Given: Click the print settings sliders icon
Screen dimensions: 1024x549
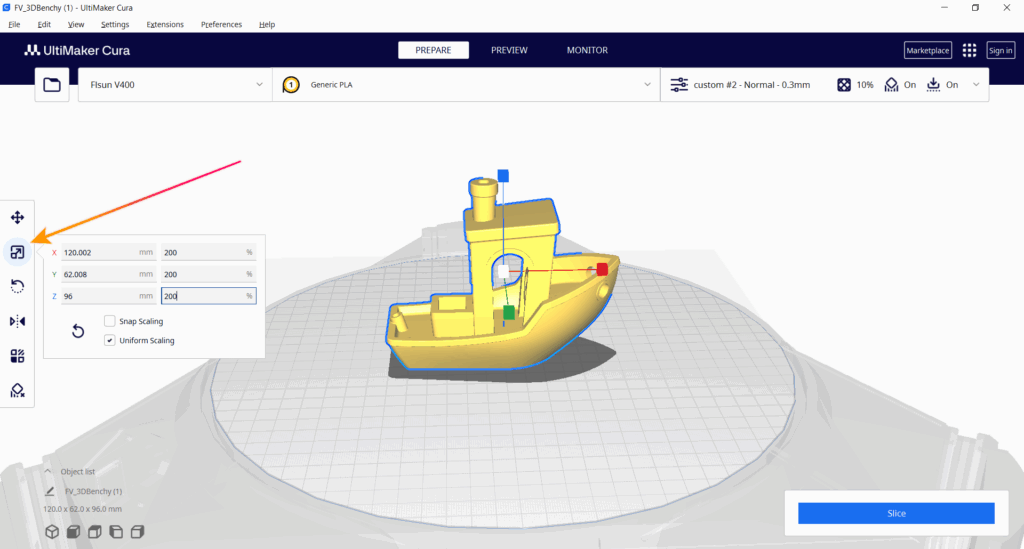Looking at the screenshot, I should (679, 85).
